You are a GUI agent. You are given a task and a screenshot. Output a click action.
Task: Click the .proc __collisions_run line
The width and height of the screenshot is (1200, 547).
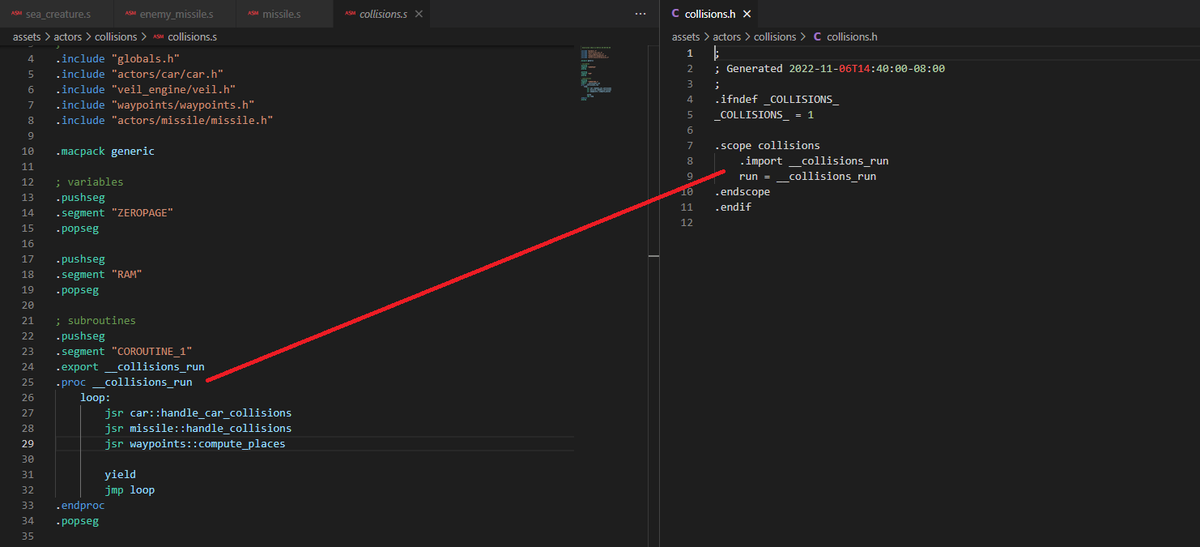click(x=124, y=382)
